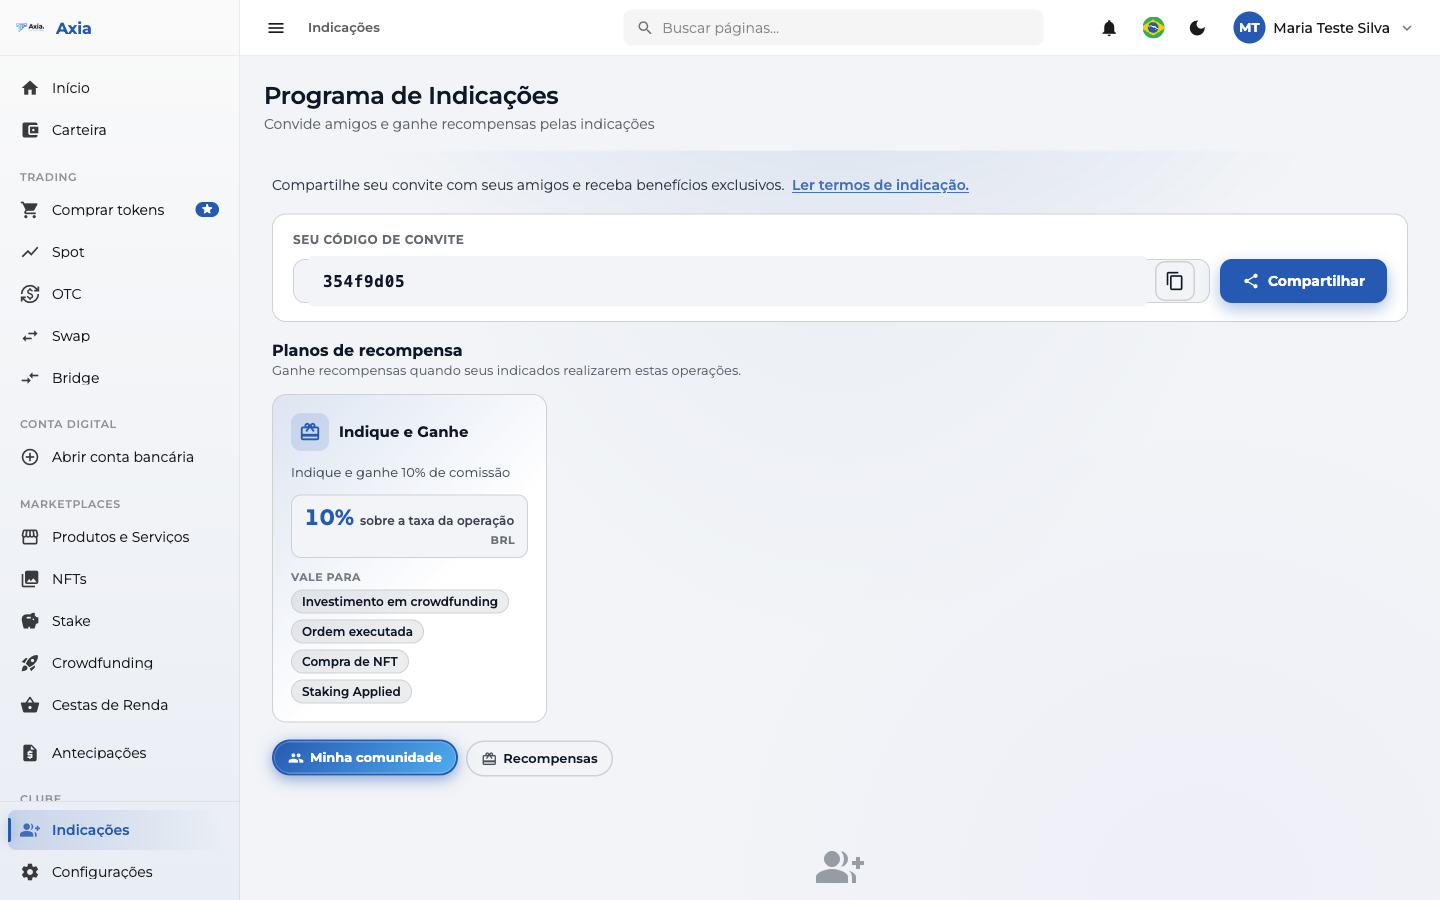Click the Axia logo in sidebar
This screenshot has width=1440, height=900.
click(54, 28)
